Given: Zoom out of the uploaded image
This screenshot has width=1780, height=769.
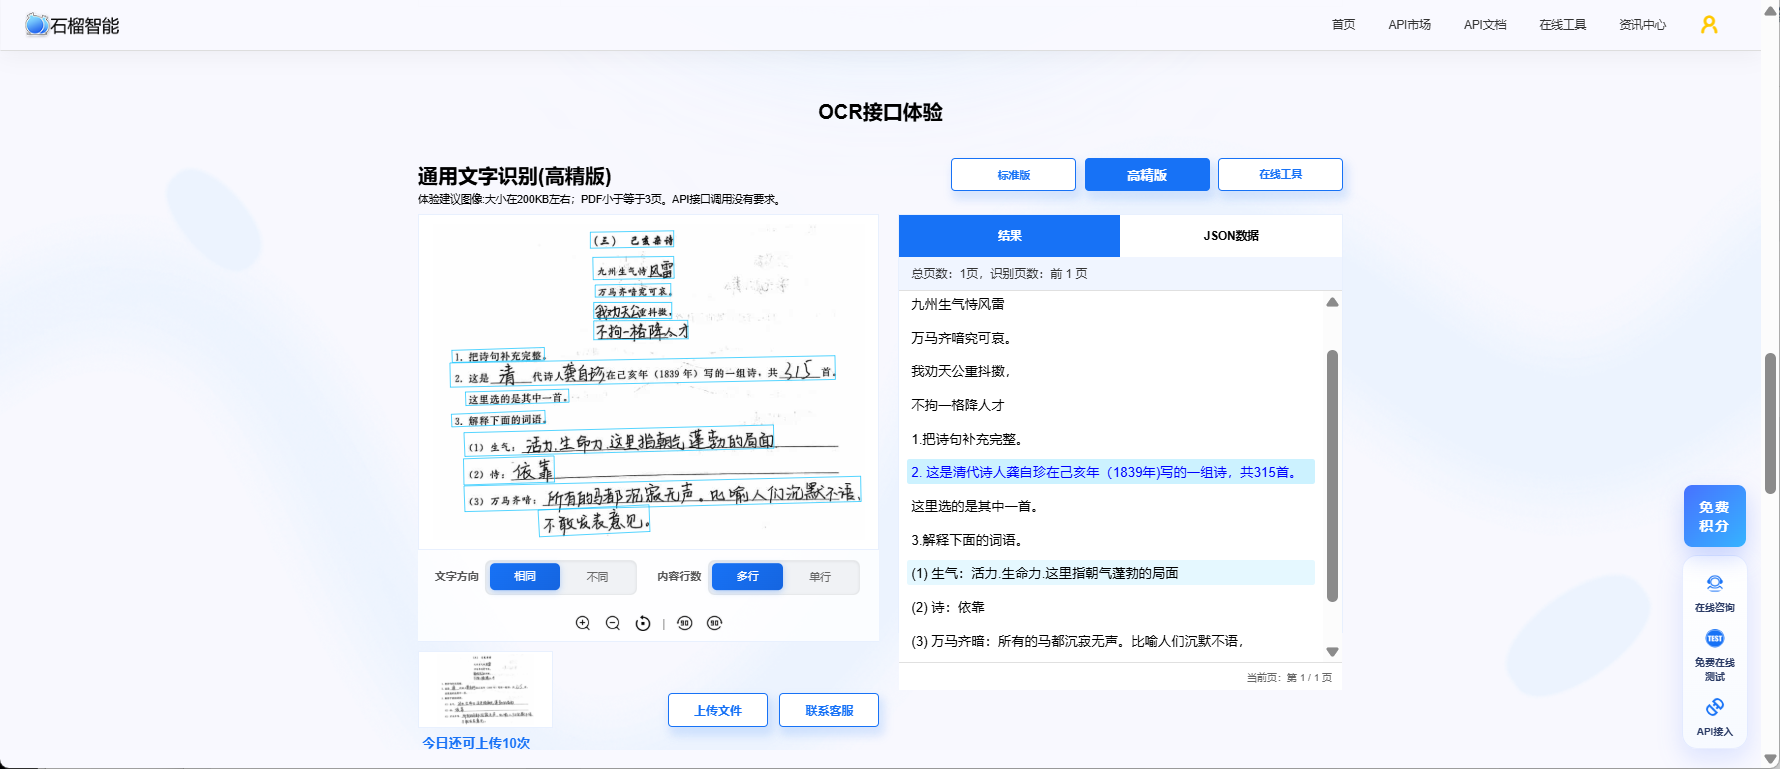Looking at the screenshot, I should [x=613, y=623].
